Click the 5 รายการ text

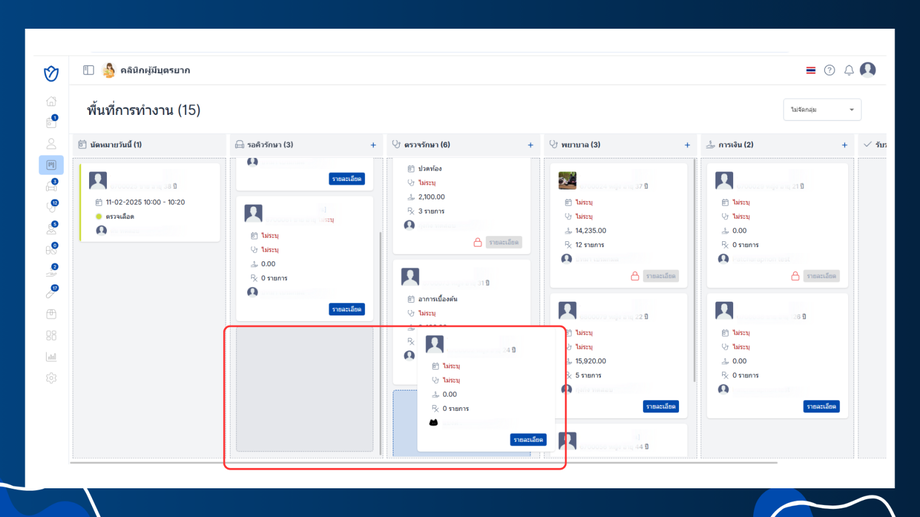pos(588,375)
